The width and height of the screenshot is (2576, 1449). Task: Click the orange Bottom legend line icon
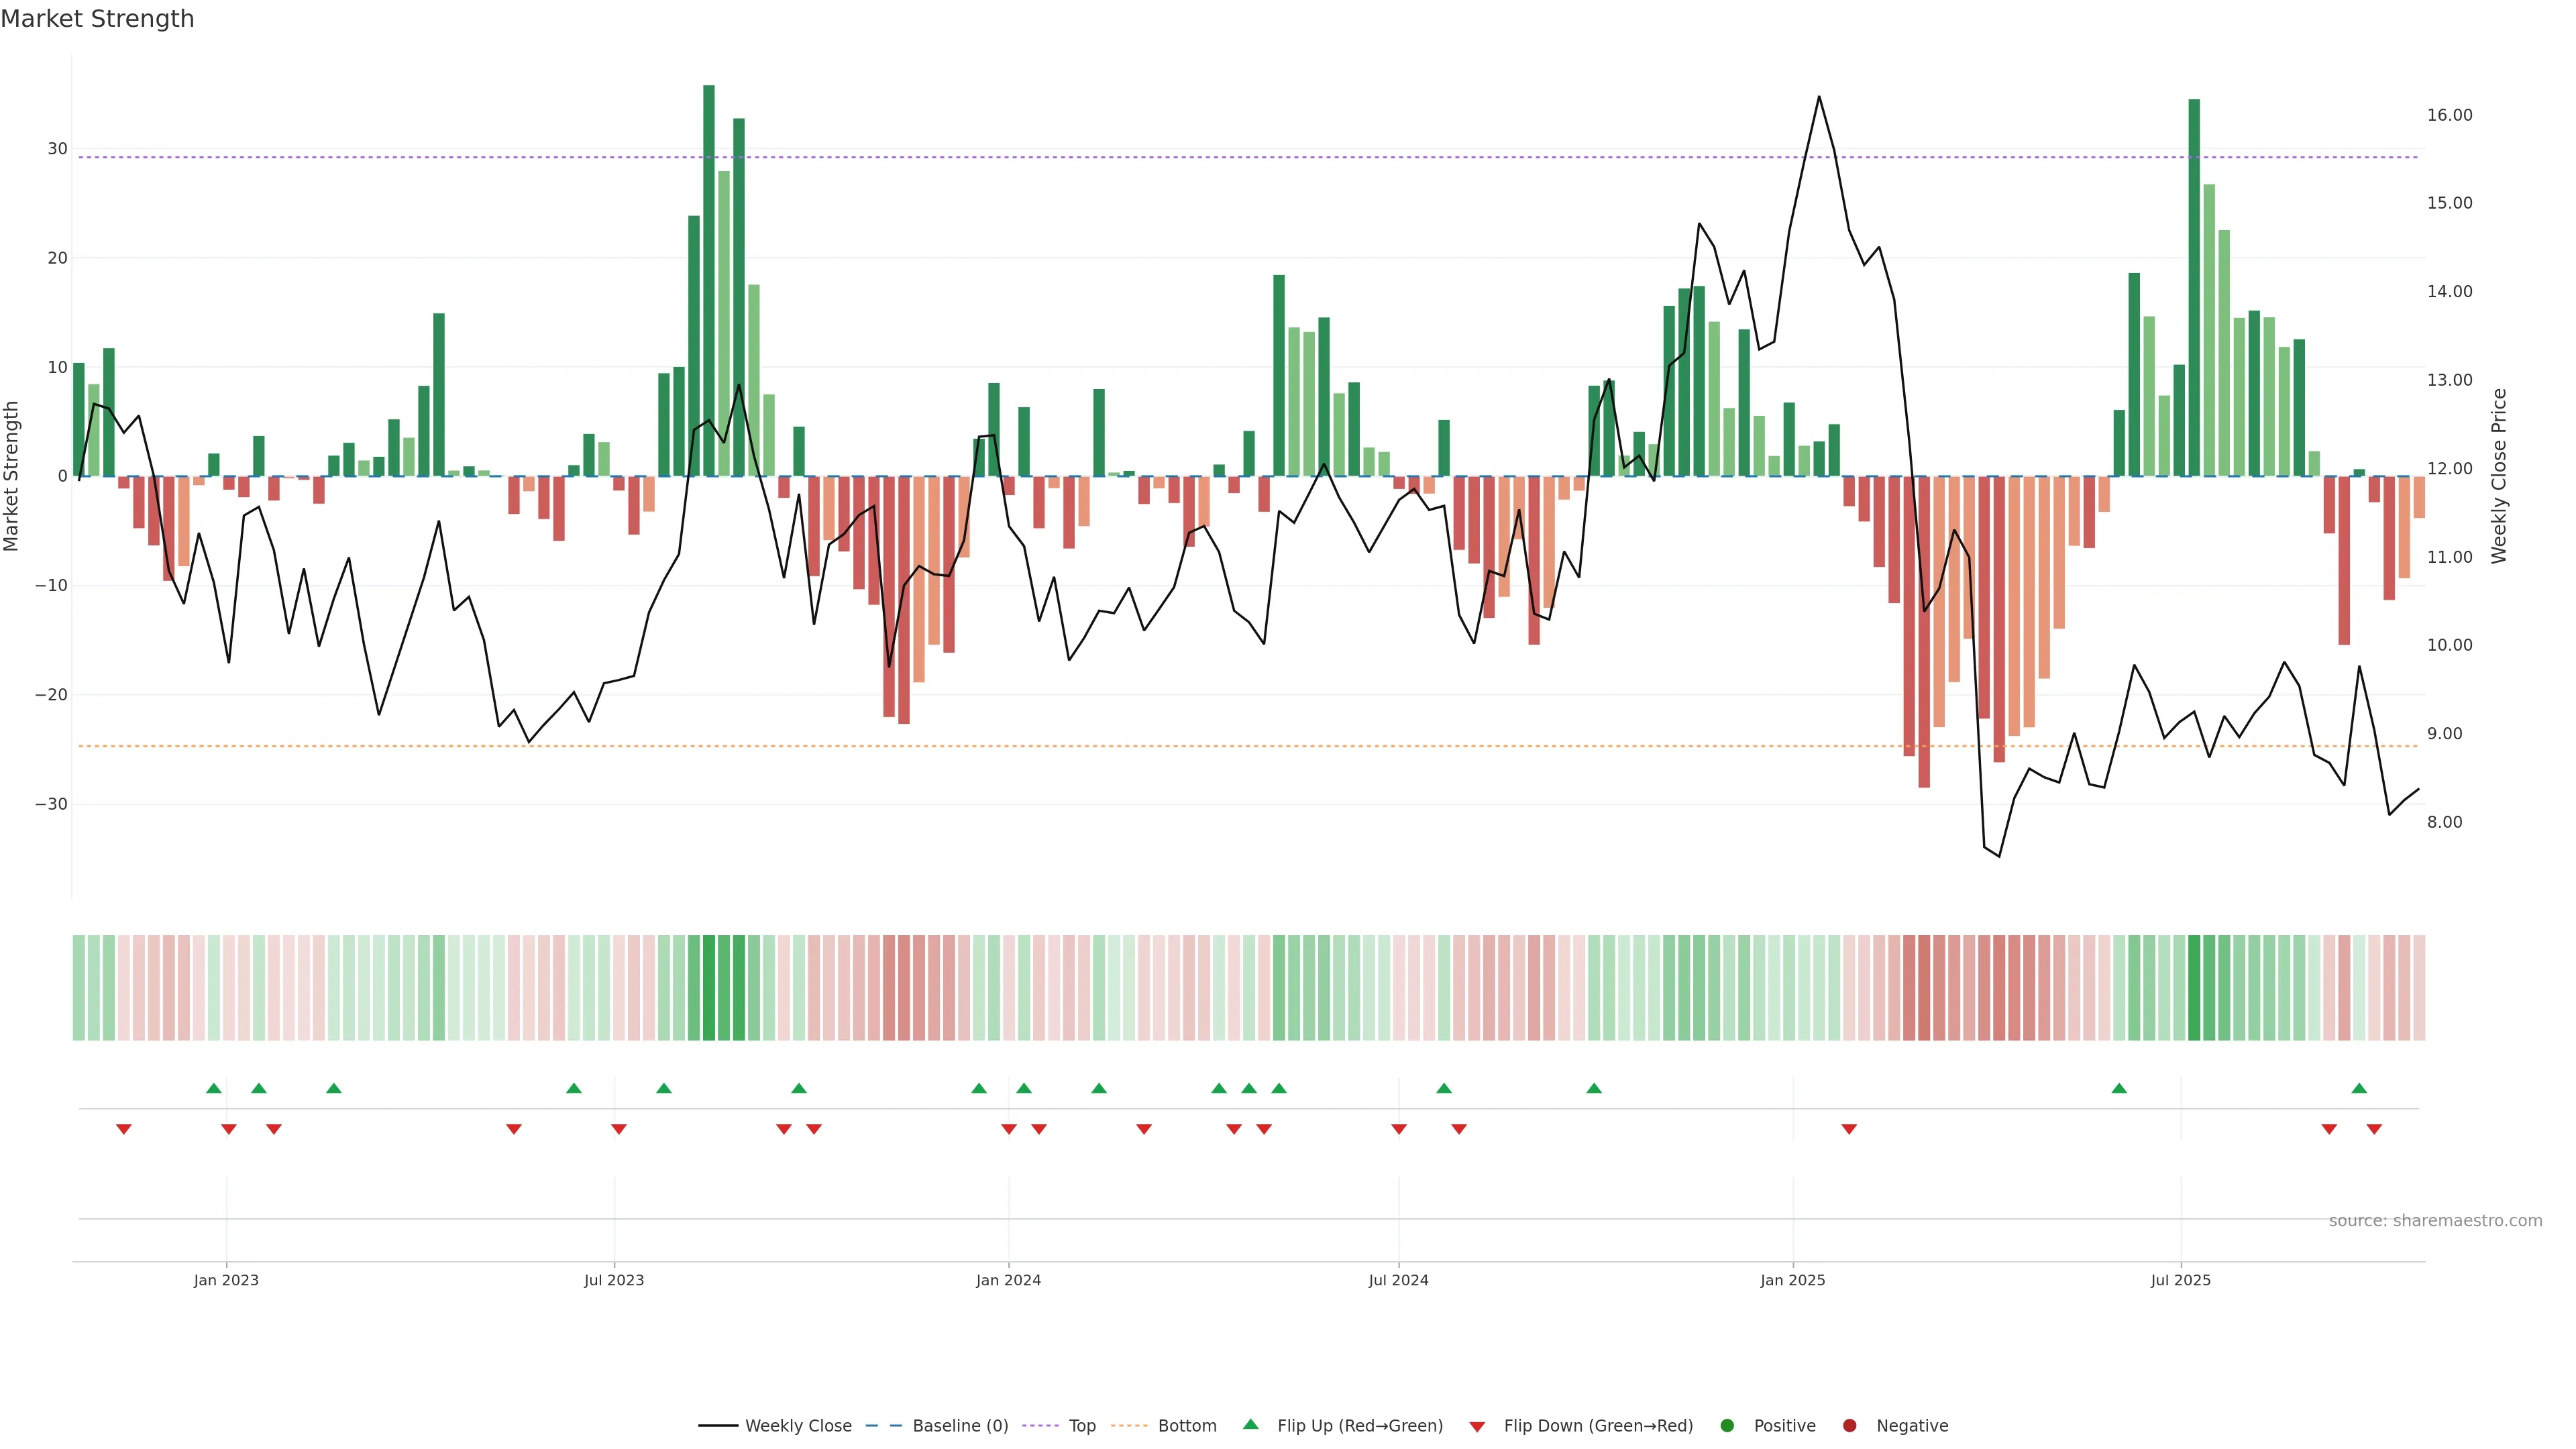point(1129,1426)
